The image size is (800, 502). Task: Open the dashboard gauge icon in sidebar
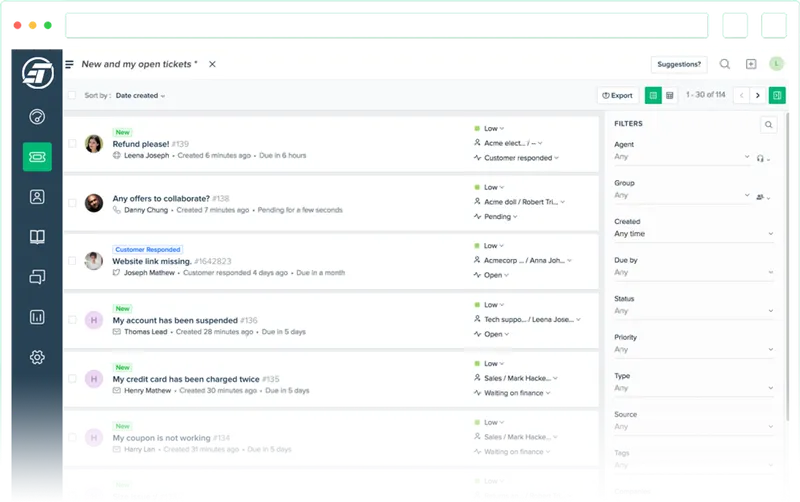[37, 117]
